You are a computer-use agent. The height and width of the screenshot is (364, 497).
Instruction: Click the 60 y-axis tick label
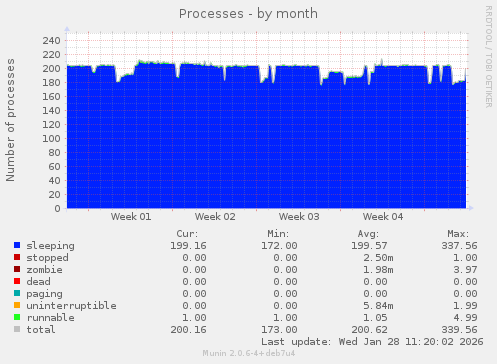click(x=54, y=167)
